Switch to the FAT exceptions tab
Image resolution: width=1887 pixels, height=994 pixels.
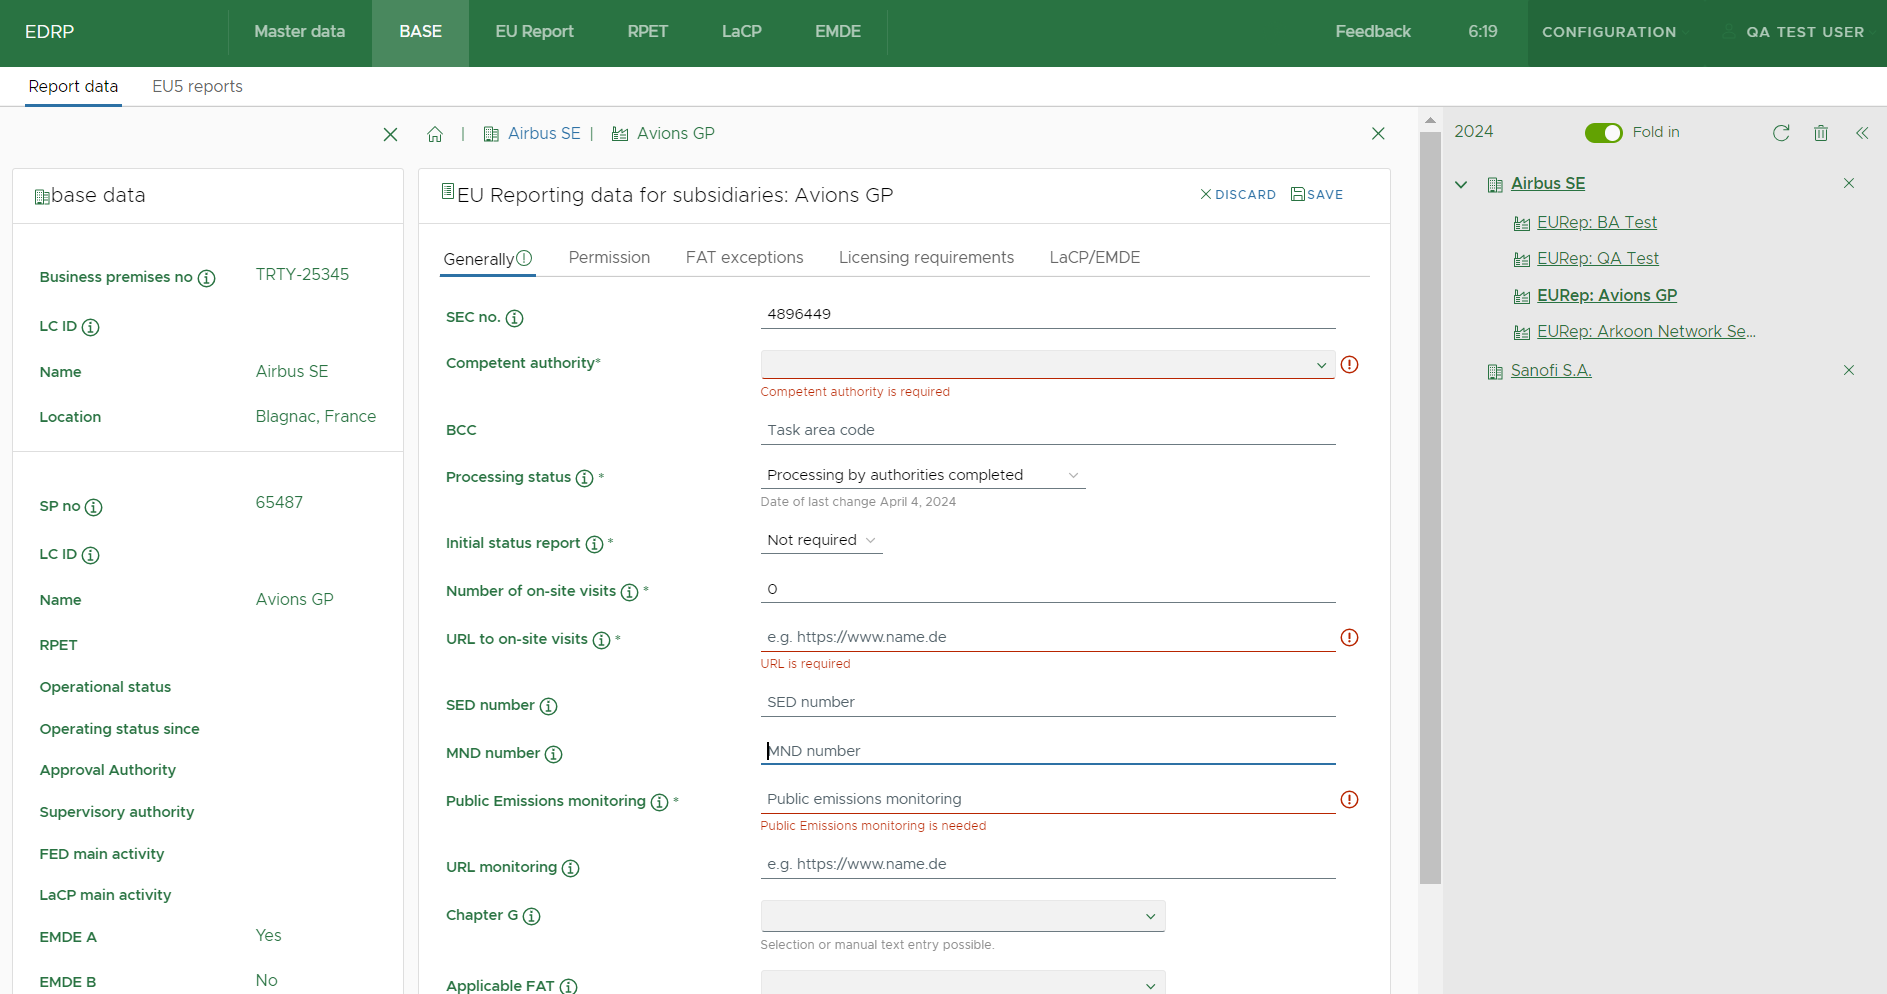coord(744,257)
